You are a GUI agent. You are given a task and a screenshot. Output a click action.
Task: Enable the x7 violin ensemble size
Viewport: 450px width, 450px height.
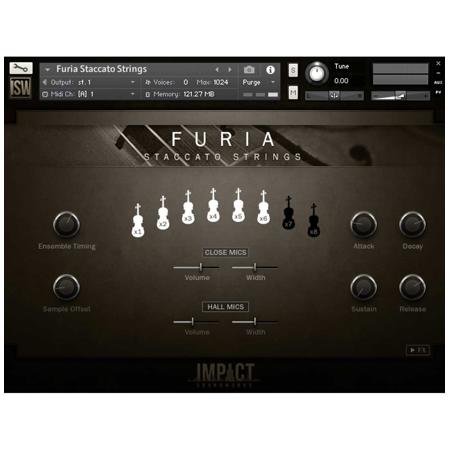click(289, 212)
